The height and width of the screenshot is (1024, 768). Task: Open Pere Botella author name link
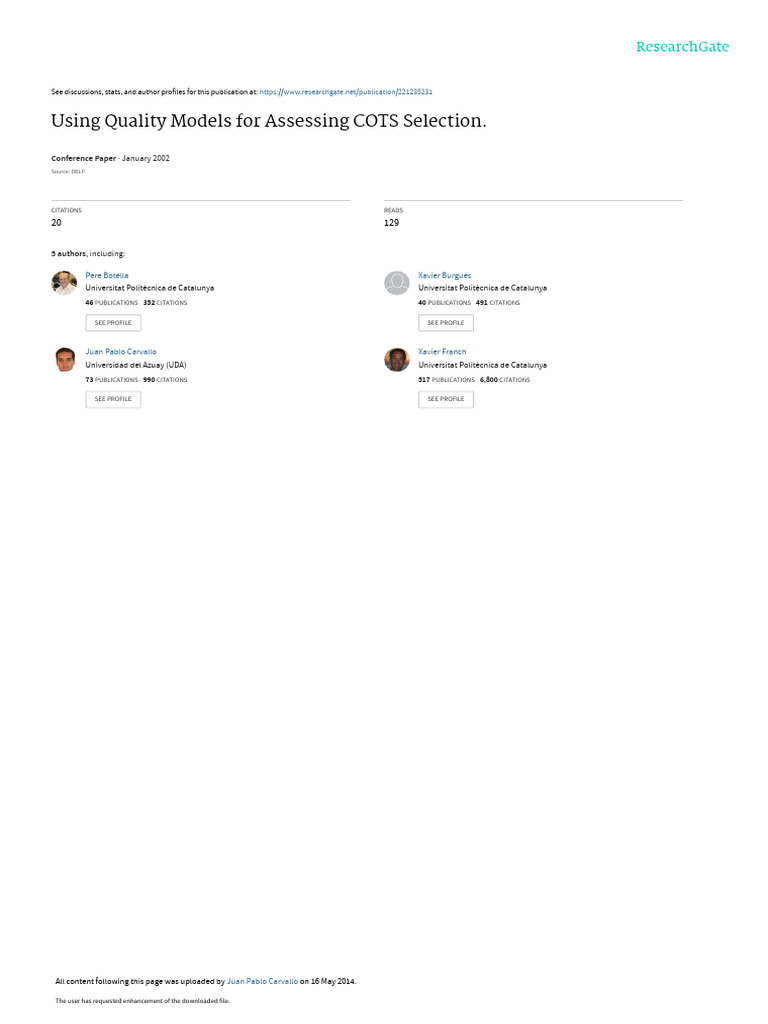pyautogui.click(x=106, y=276)
